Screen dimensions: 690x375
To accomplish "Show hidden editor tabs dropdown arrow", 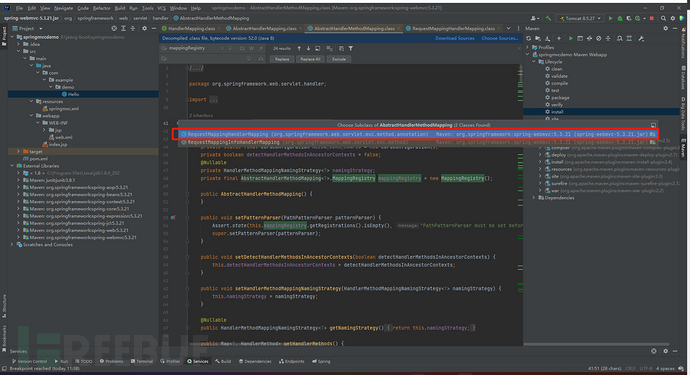I will [x=508, y=28].
